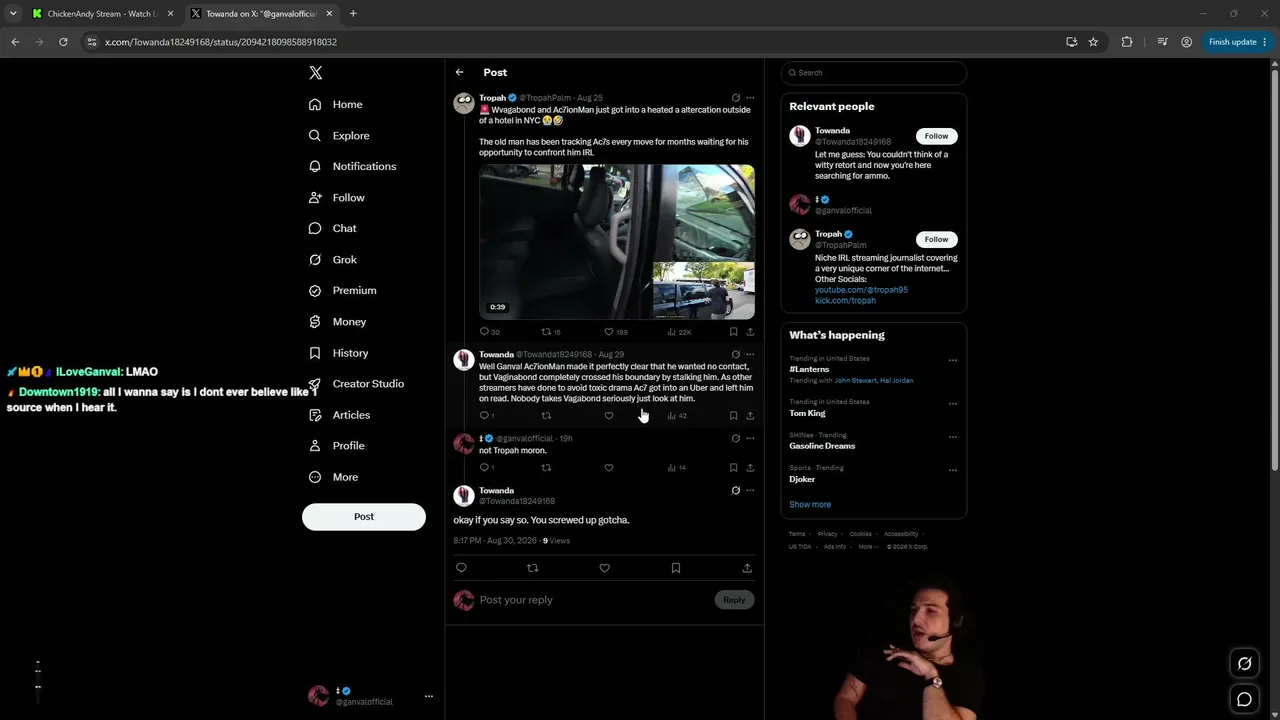Image resolution: width=1280 pixels, height=720 pixels.
Task: Open options for Djoker trend
Action: point(953,469)
